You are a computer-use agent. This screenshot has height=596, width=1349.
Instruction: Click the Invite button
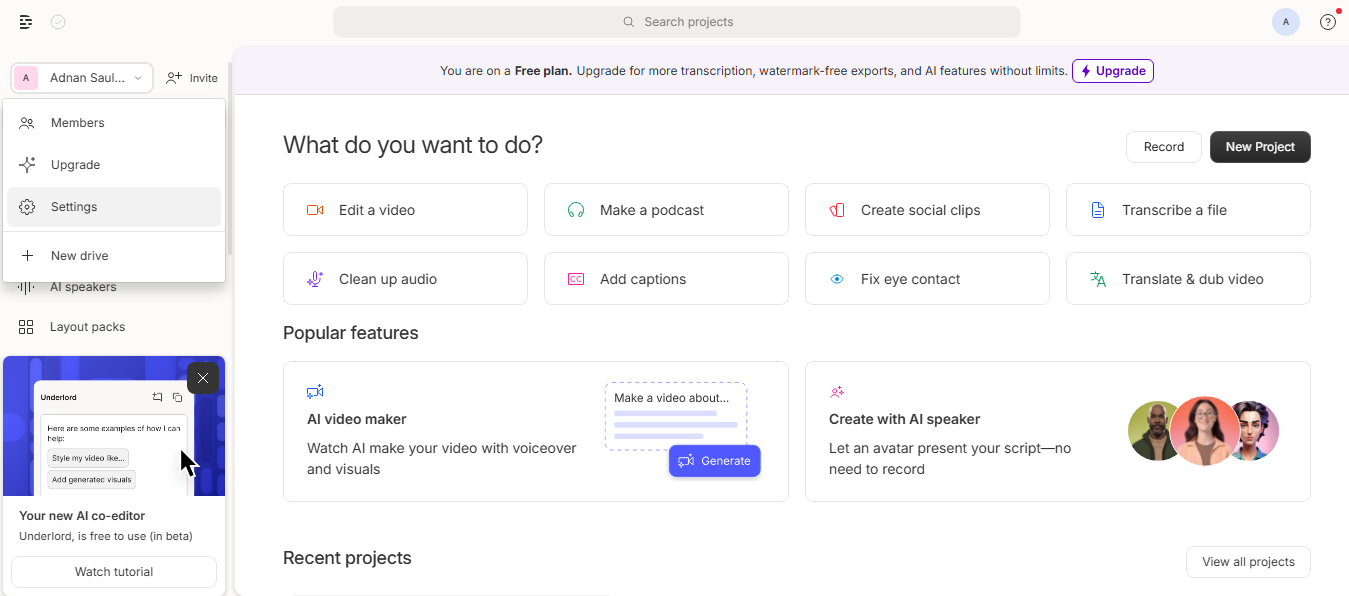pos(192,78)
